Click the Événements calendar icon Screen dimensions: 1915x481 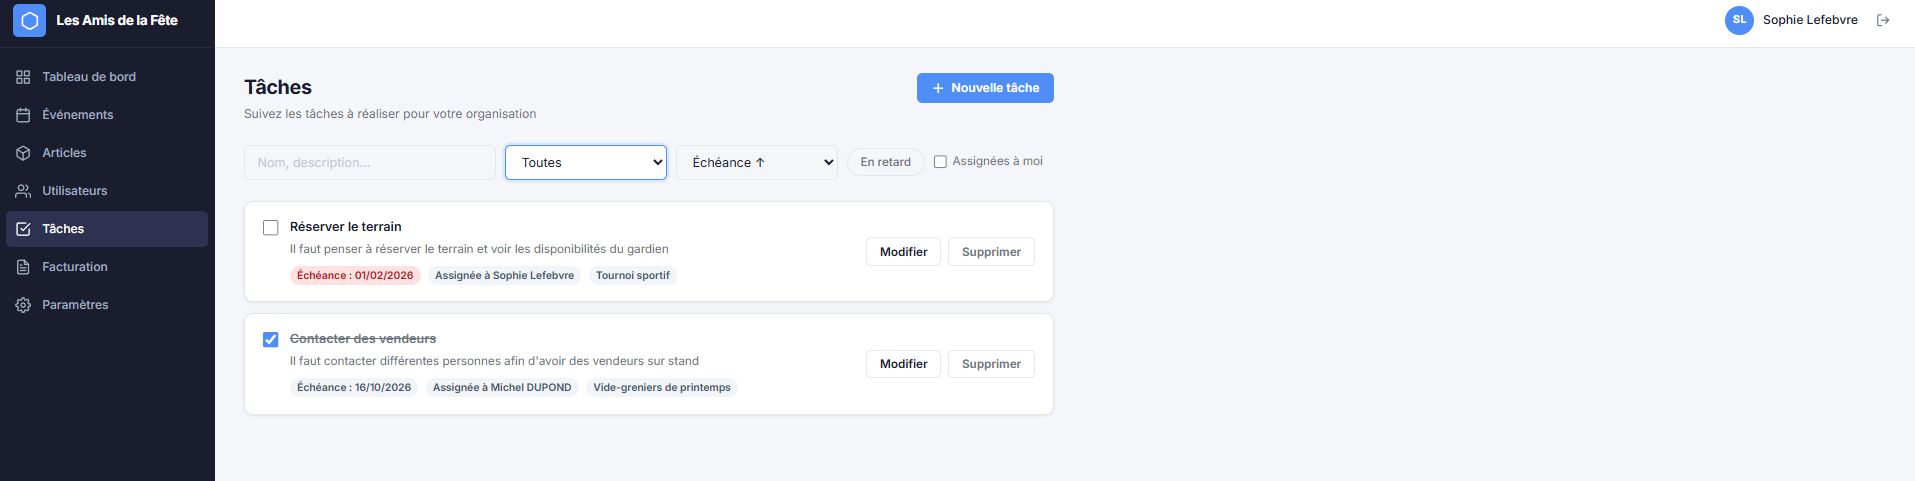23,115
